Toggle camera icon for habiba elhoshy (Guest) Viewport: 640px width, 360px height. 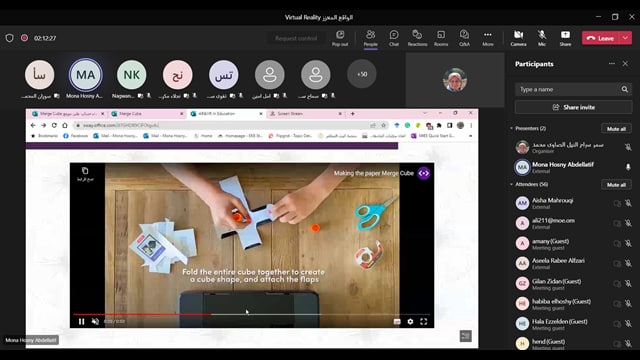click(617, 304)
